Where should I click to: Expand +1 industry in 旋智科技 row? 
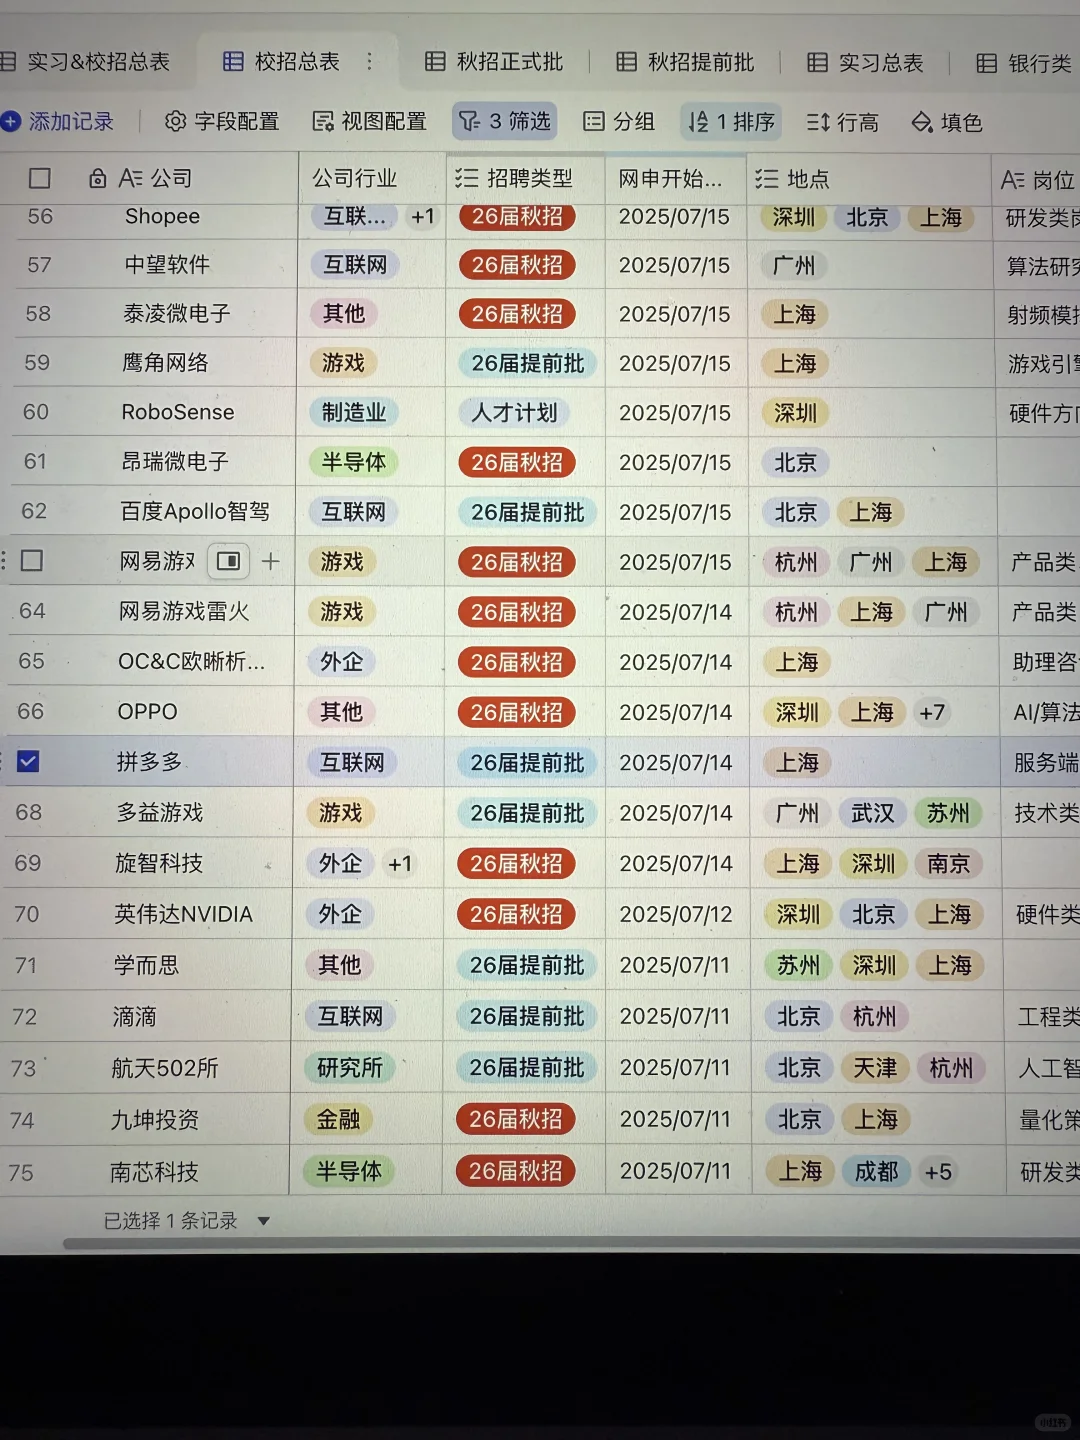(x=400, y=864)
